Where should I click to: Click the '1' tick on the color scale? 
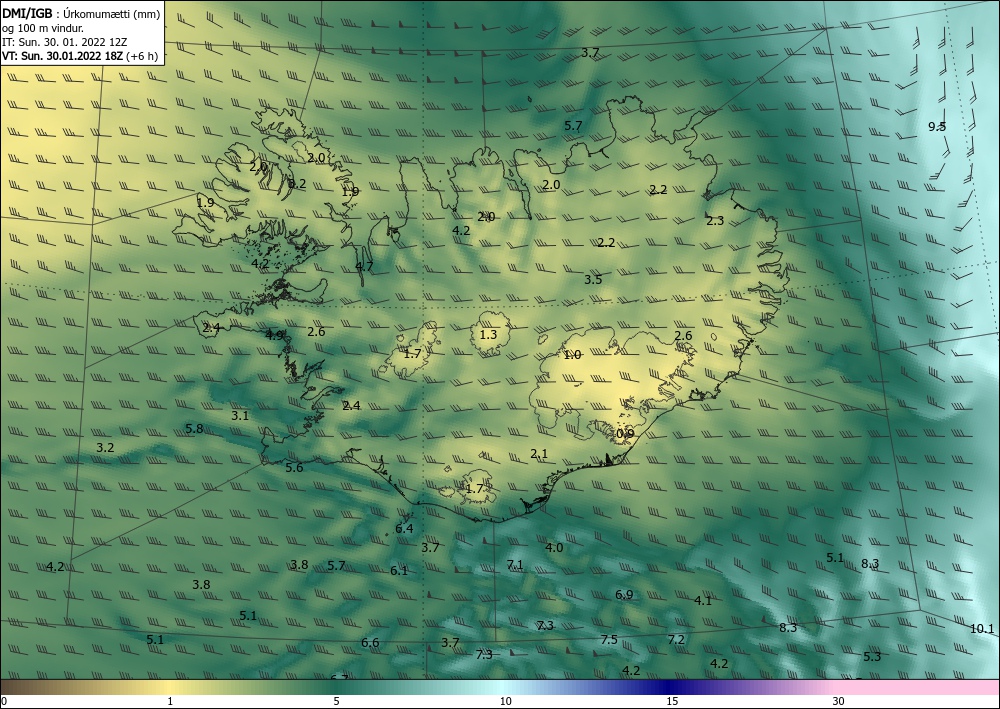click(x=170, y=702)
